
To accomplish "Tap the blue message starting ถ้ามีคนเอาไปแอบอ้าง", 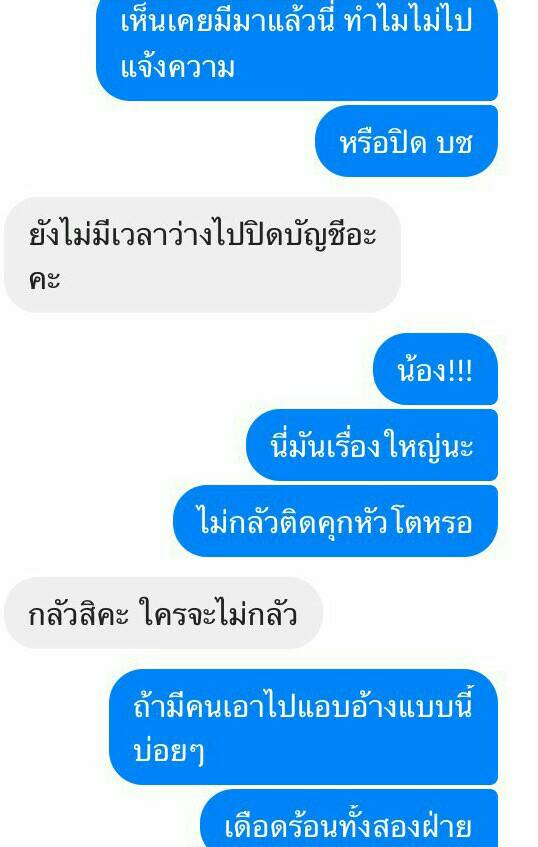I will coord(303,727).
